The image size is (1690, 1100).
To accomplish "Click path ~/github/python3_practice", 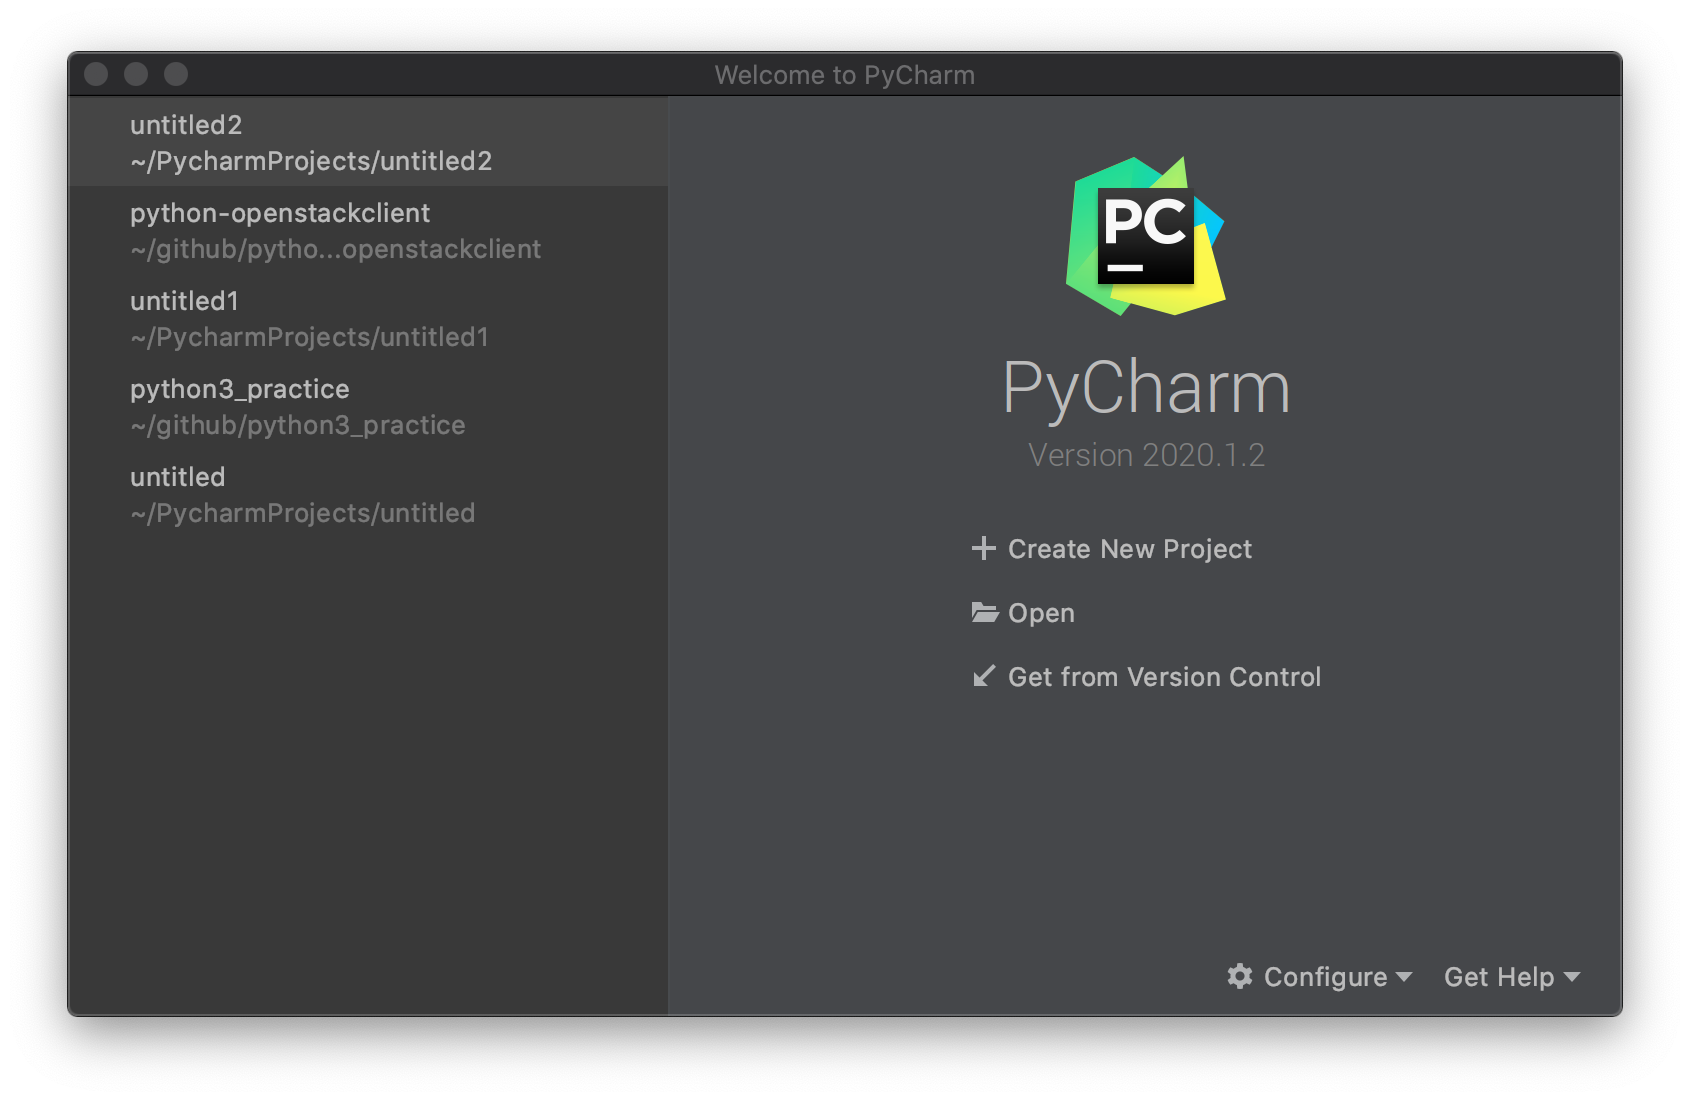I will point(298,425).
